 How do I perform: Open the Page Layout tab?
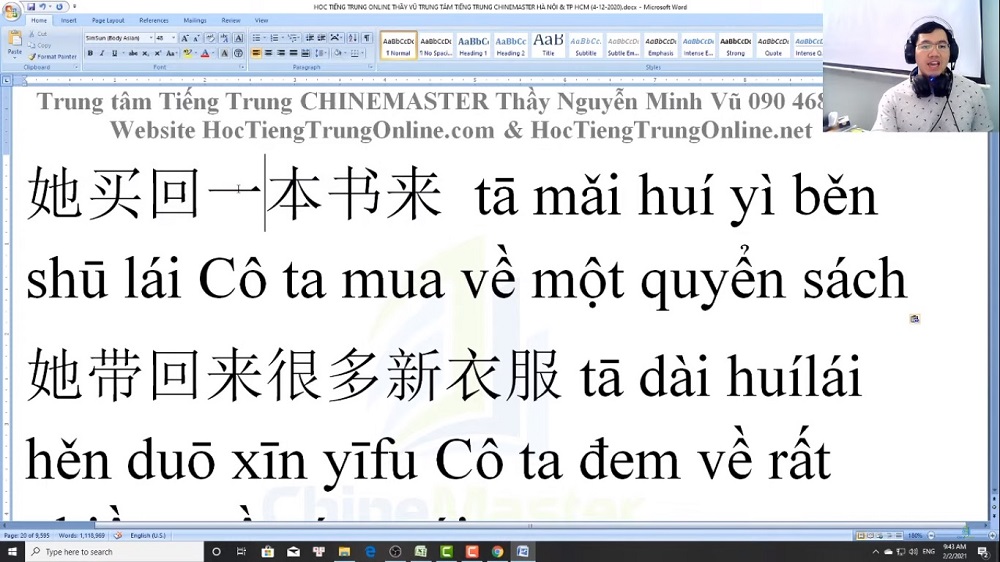tap(108, 20)
